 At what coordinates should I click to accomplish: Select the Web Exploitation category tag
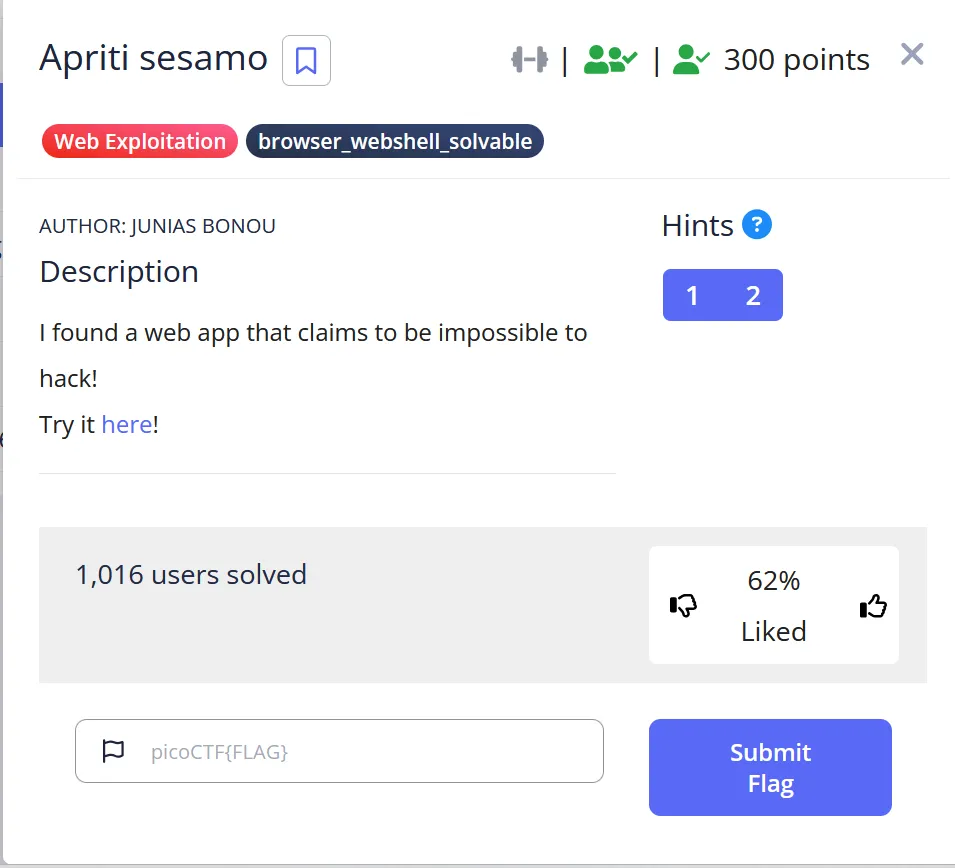coord(140,142)
